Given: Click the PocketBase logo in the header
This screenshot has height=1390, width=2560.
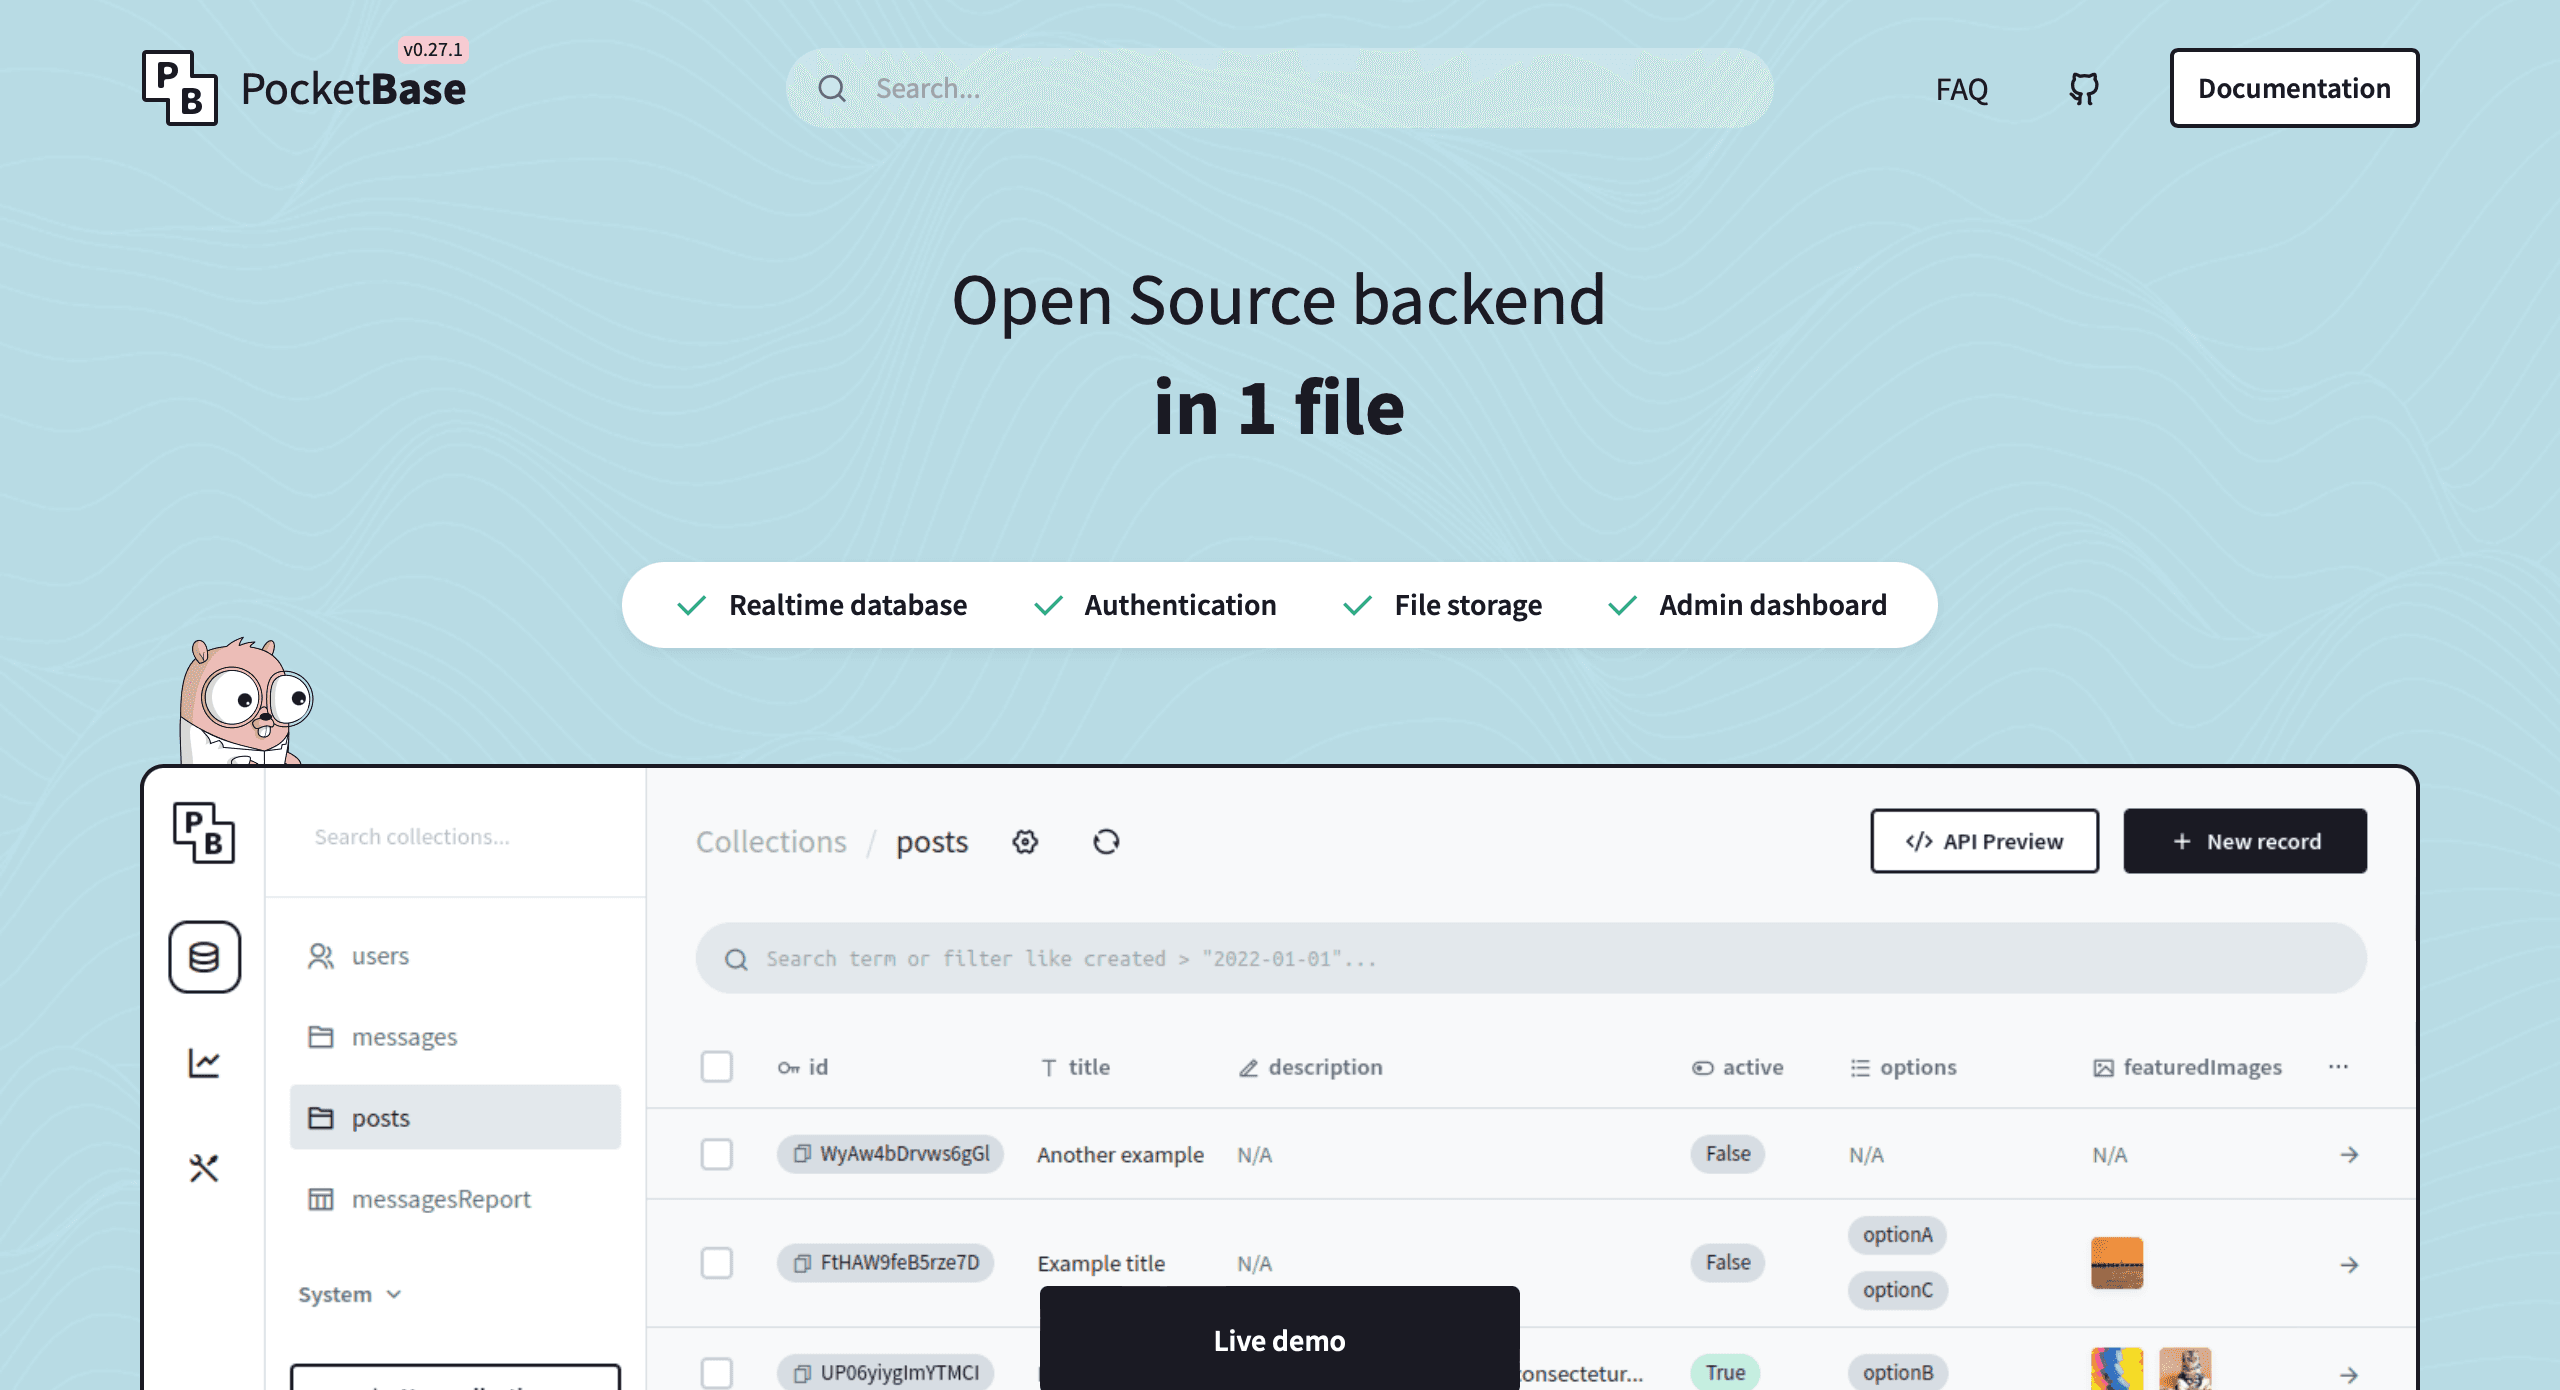Looking at the screenshot, I should click(x=304, y=88).
